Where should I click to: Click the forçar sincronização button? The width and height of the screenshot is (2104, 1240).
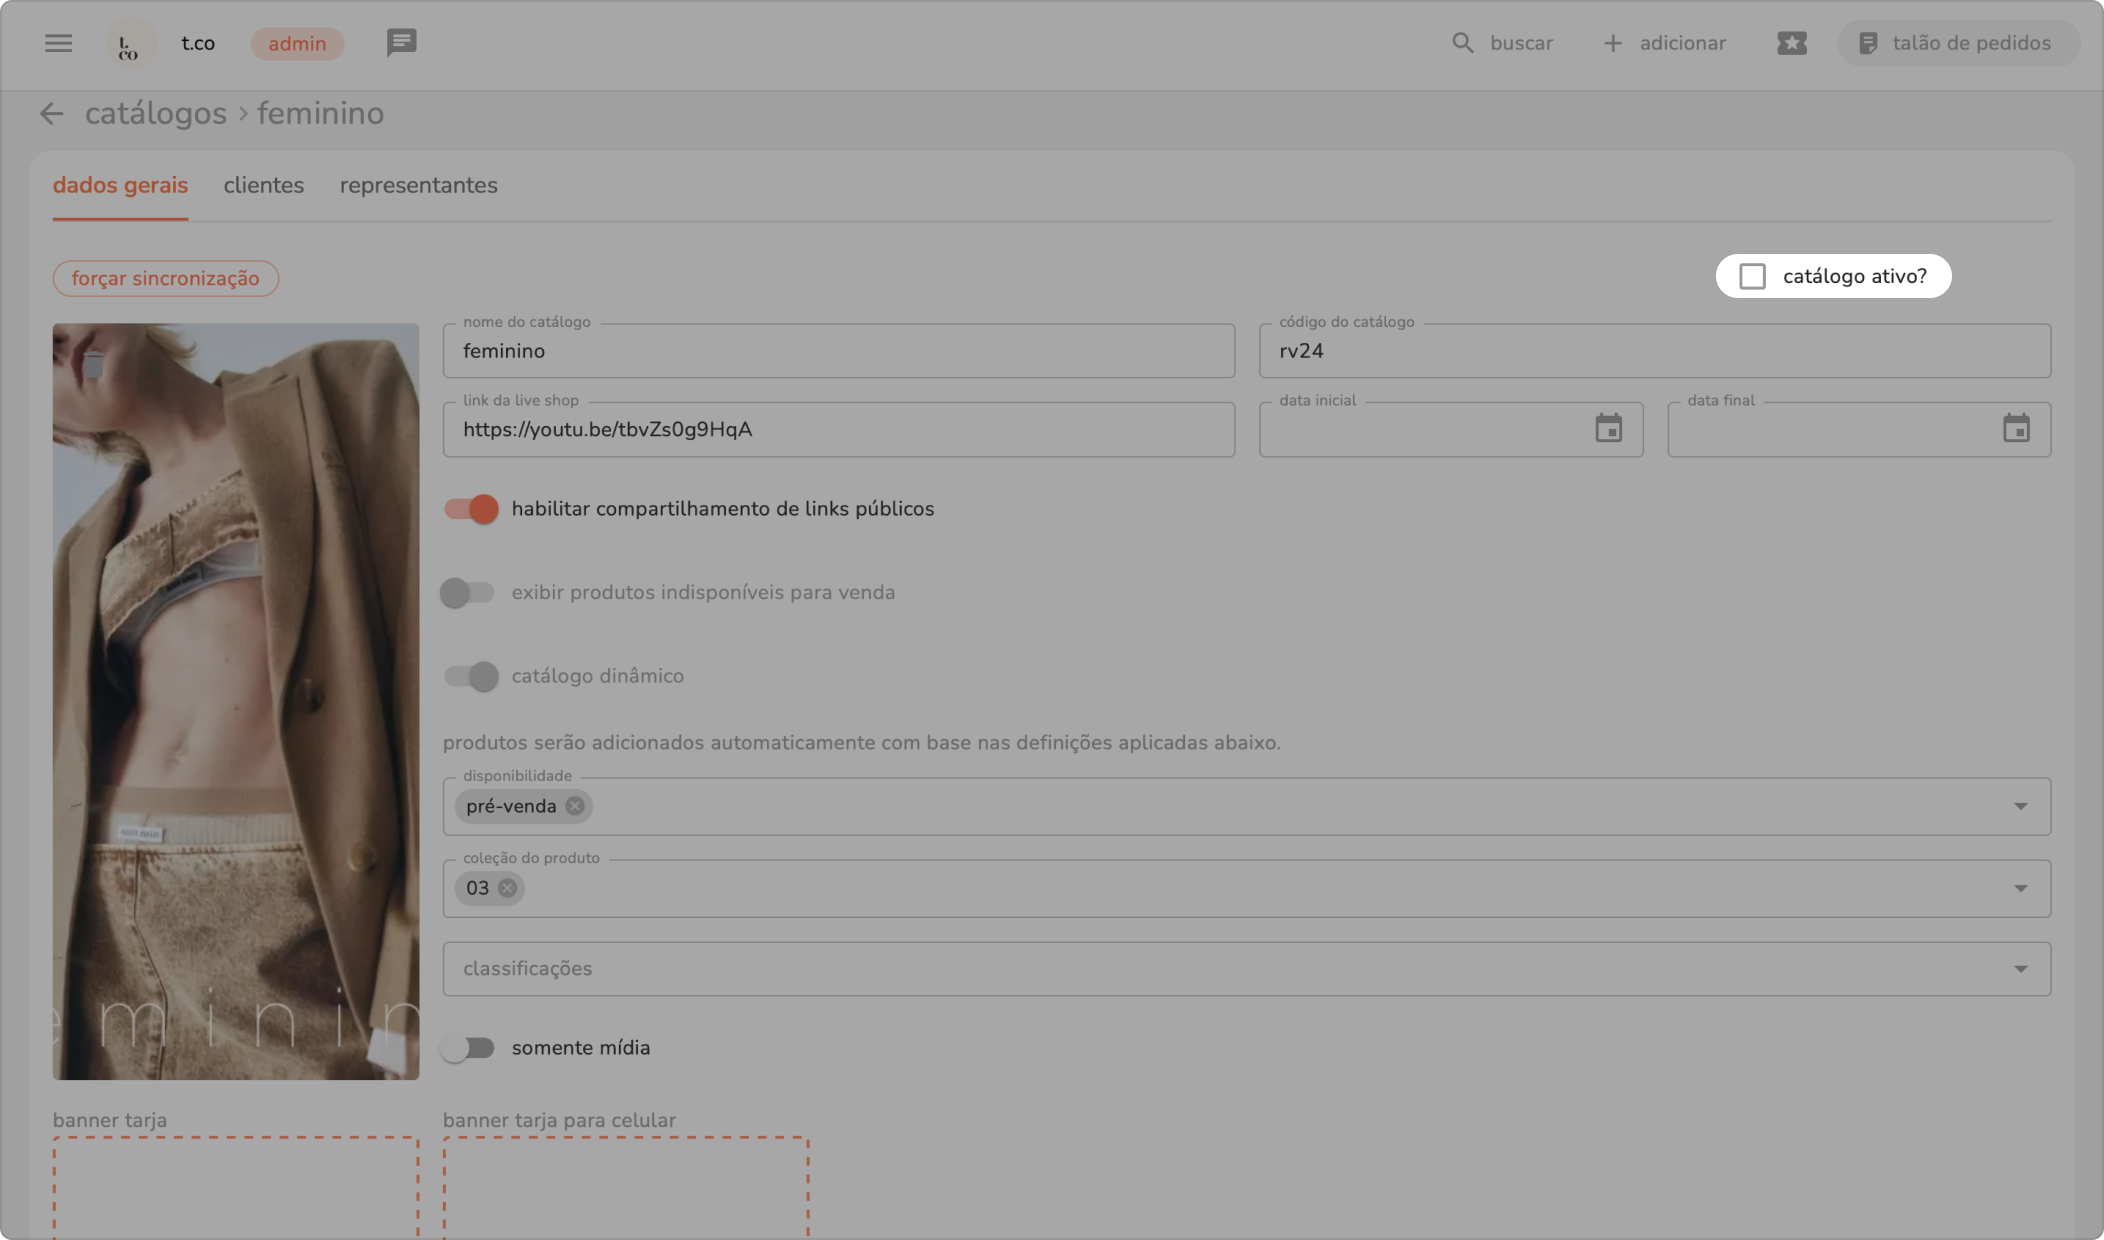tap(165, 279)
